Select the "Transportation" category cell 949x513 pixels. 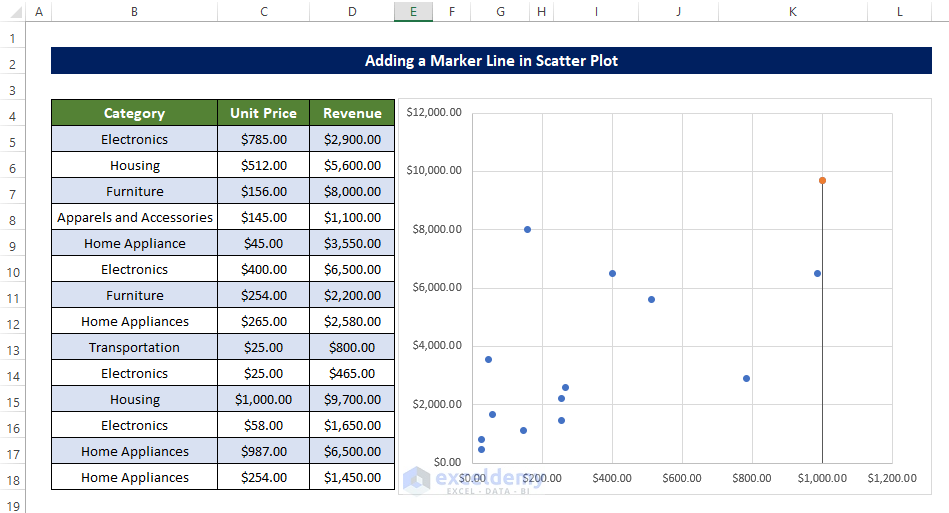tap(134, 347)
